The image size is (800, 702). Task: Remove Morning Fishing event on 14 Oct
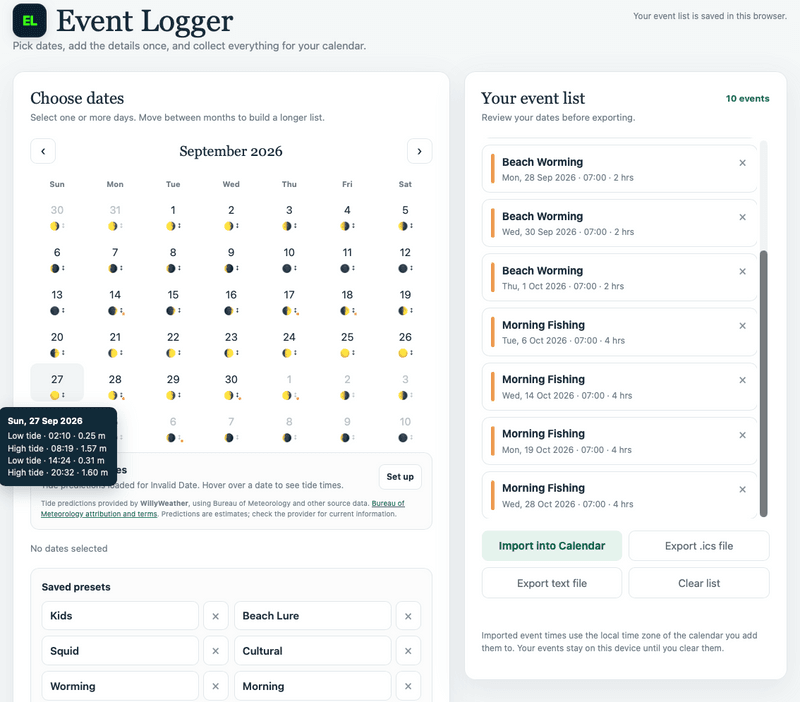(742, 380)
